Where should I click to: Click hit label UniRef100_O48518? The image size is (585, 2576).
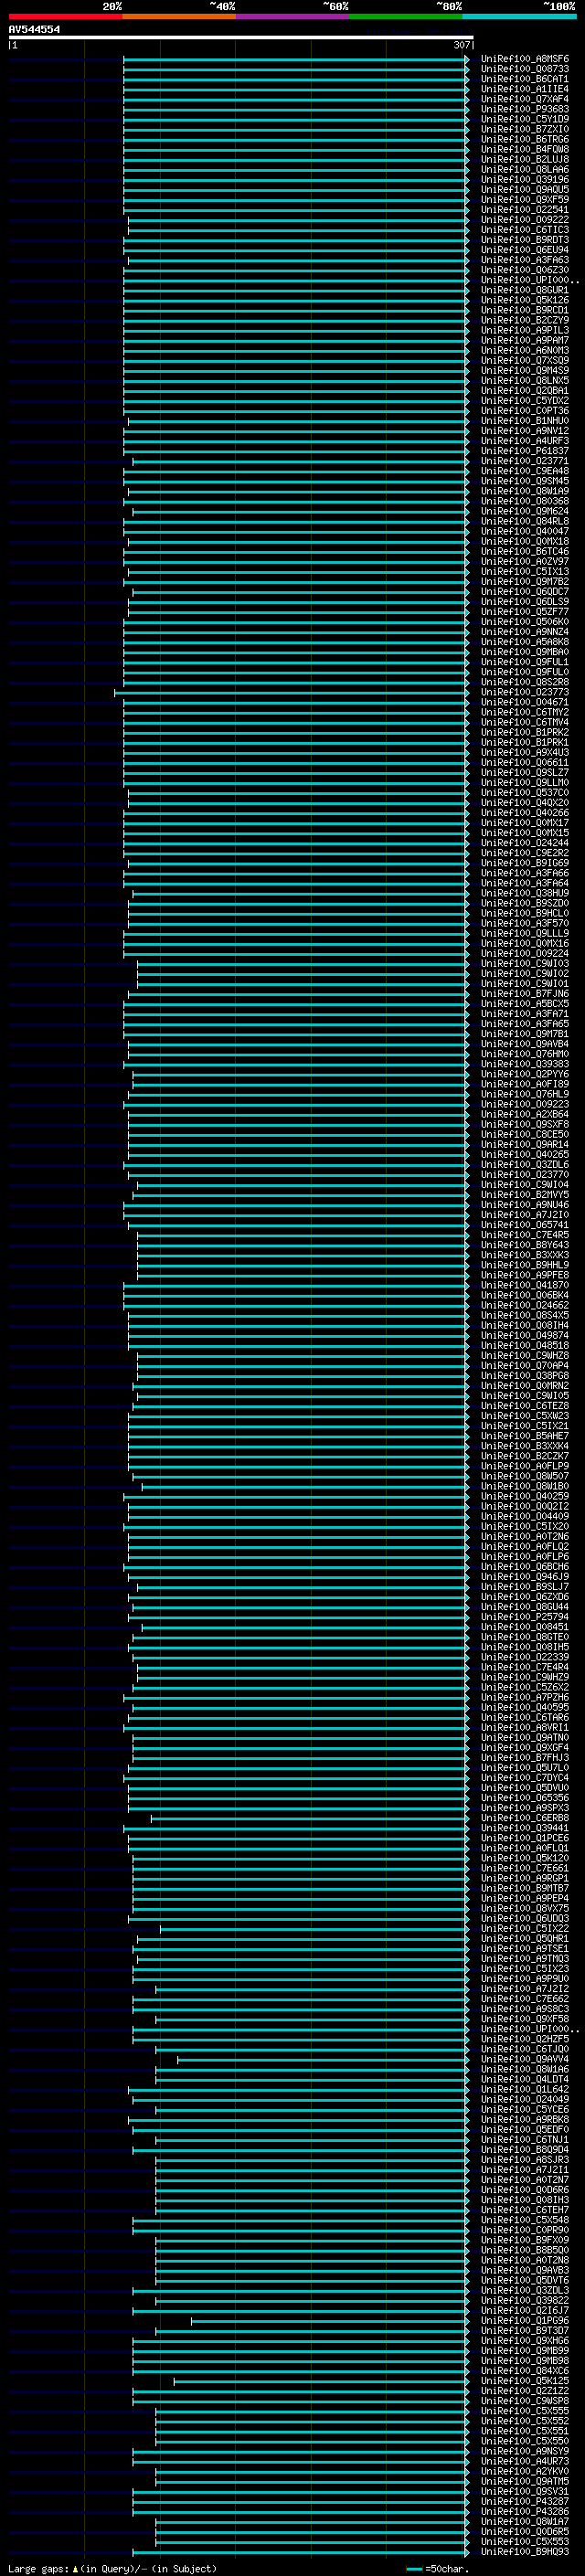click(x=525, y=1346)
